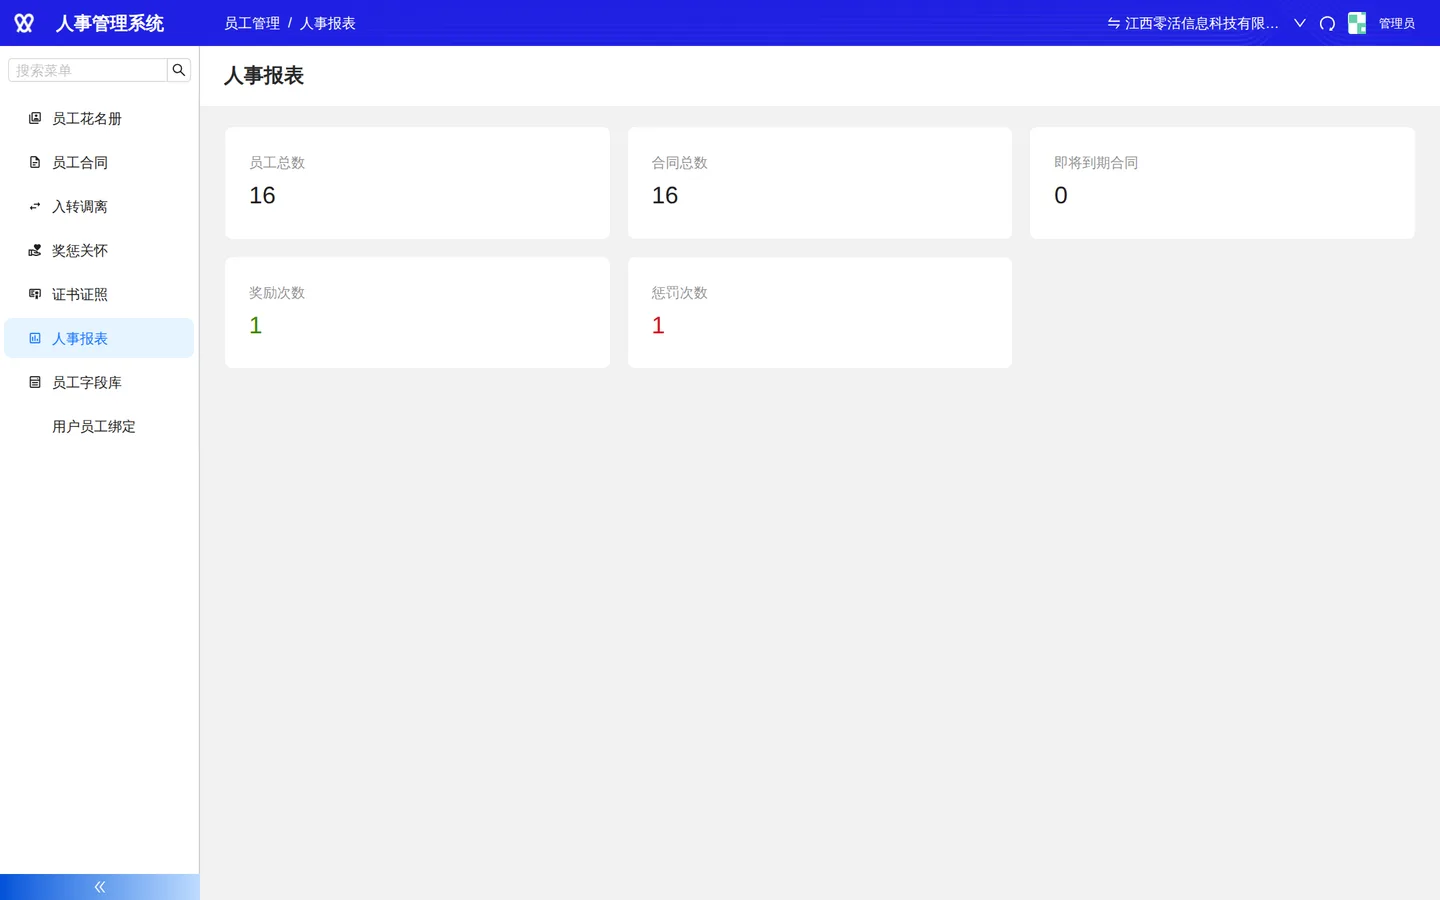Click the 人事报表 breadcrumb link
Viewport: 1440px width, 900px height.
pyautogui.click(x=328, y=23)
